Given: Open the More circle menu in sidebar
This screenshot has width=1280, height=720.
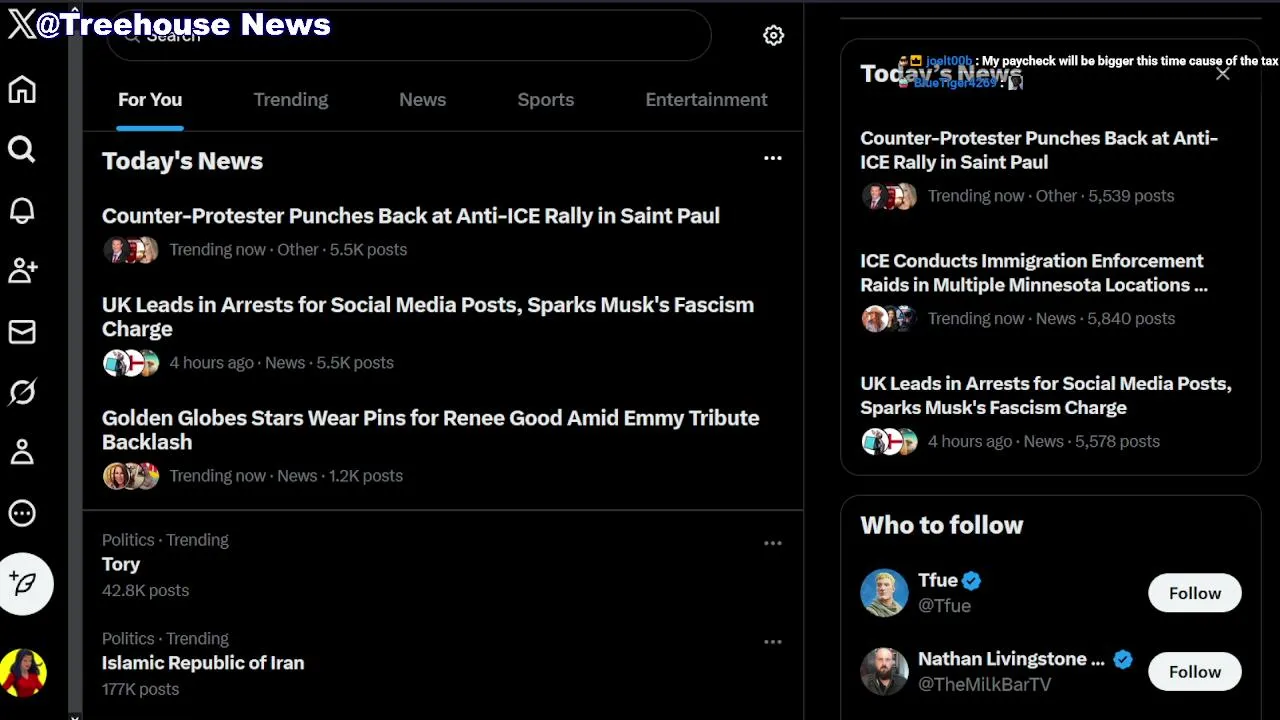Looking at the screenshot, I should coord(22,513).
